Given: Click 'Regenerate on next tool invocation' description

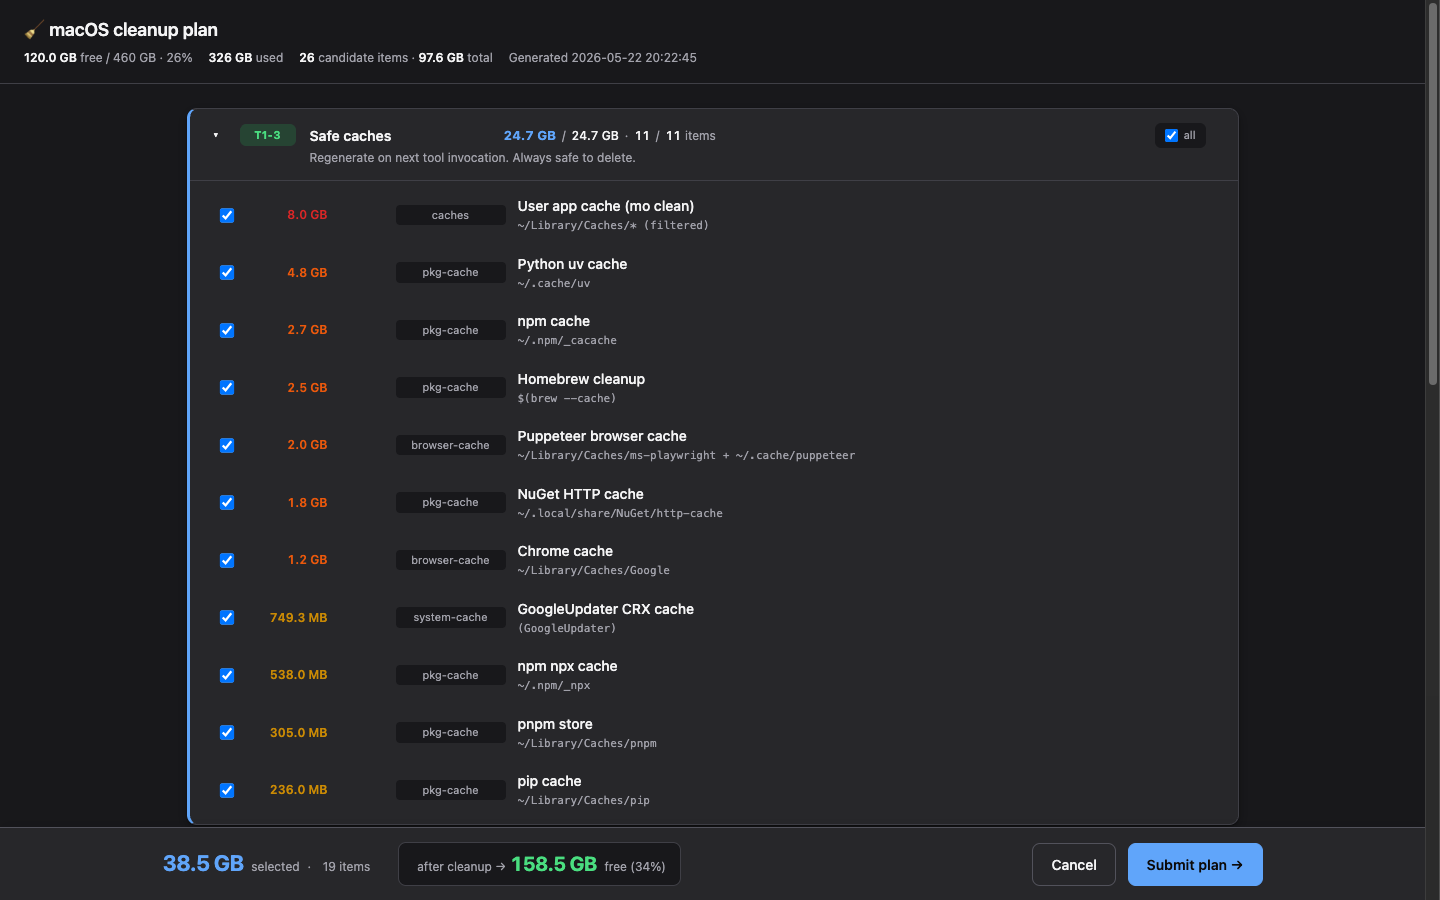Looking at the screenshot, I should (472, 158).
